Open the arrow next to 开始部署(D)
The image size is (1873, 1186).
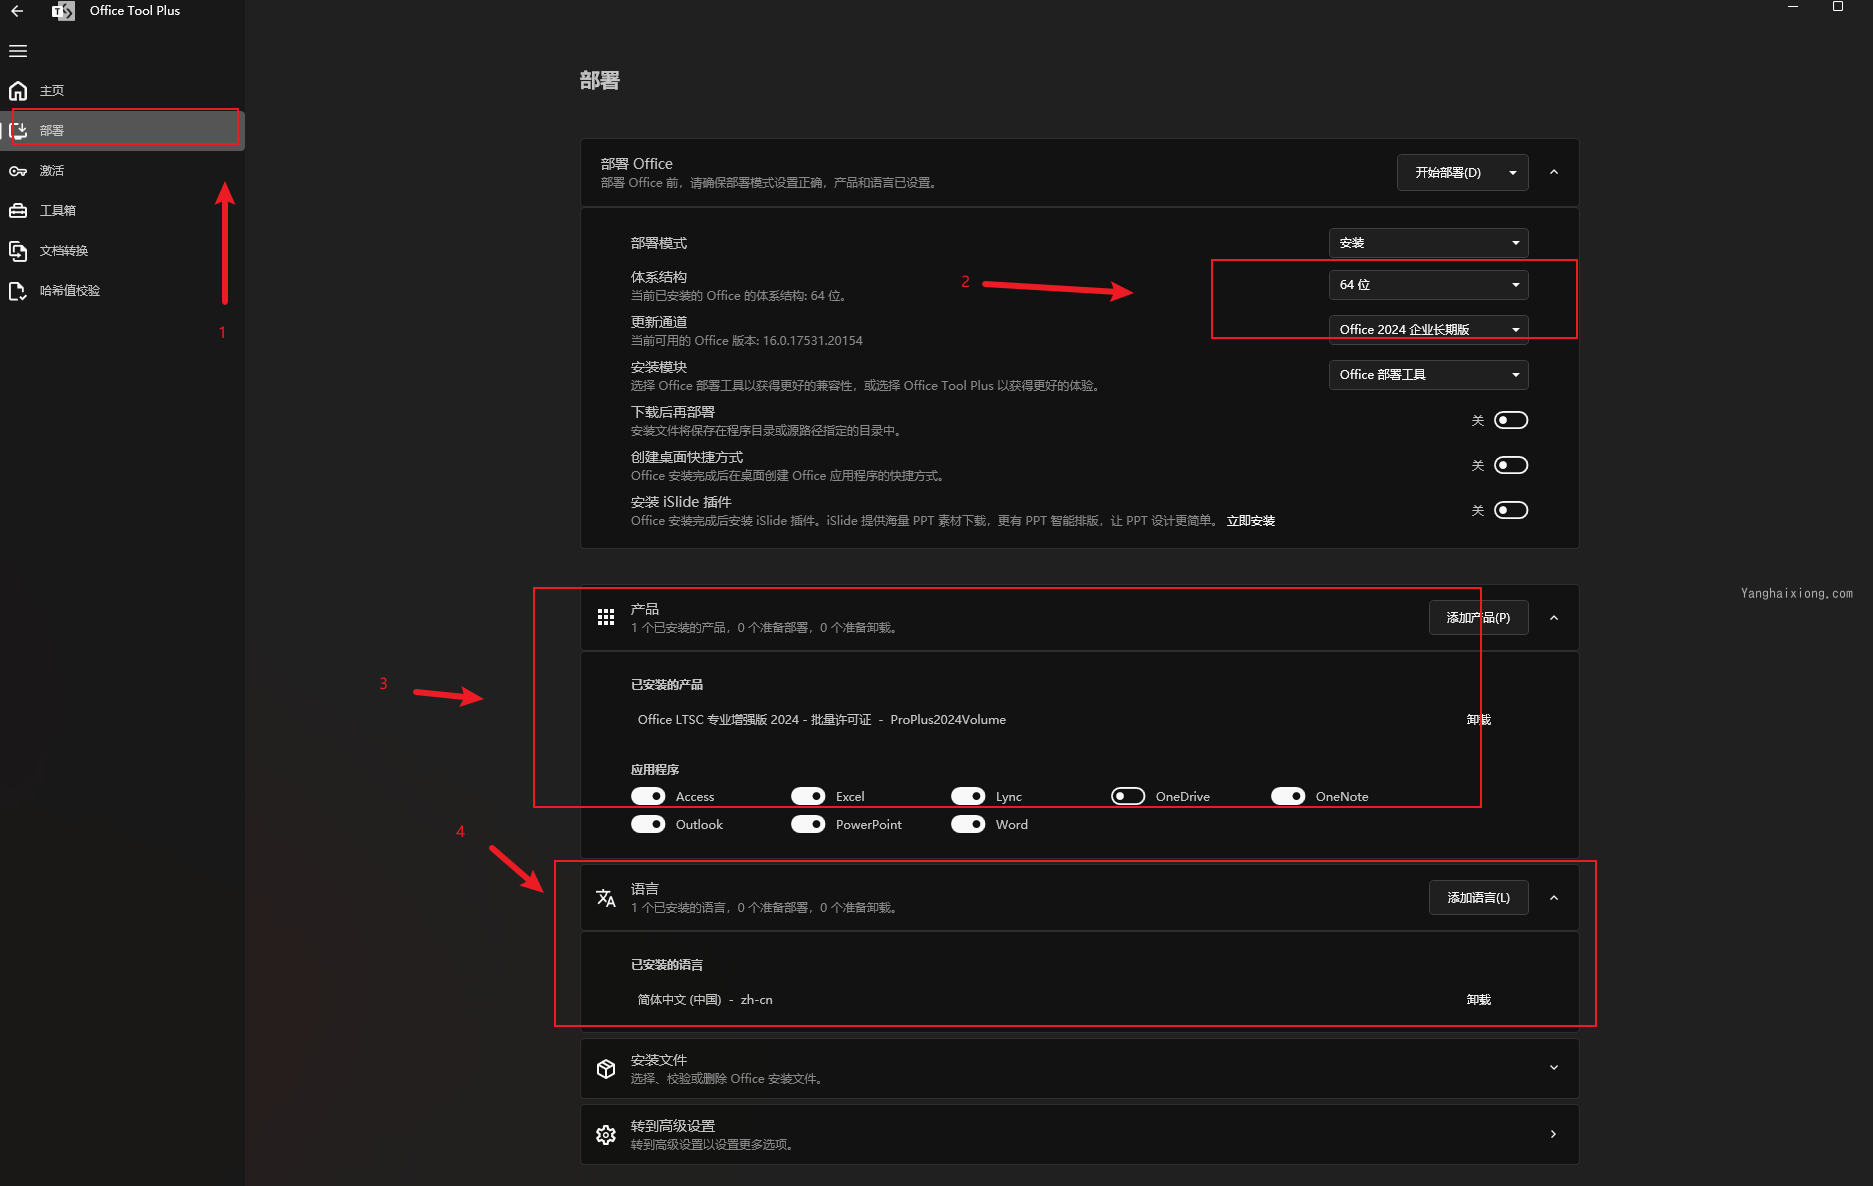pos(1513,173)
